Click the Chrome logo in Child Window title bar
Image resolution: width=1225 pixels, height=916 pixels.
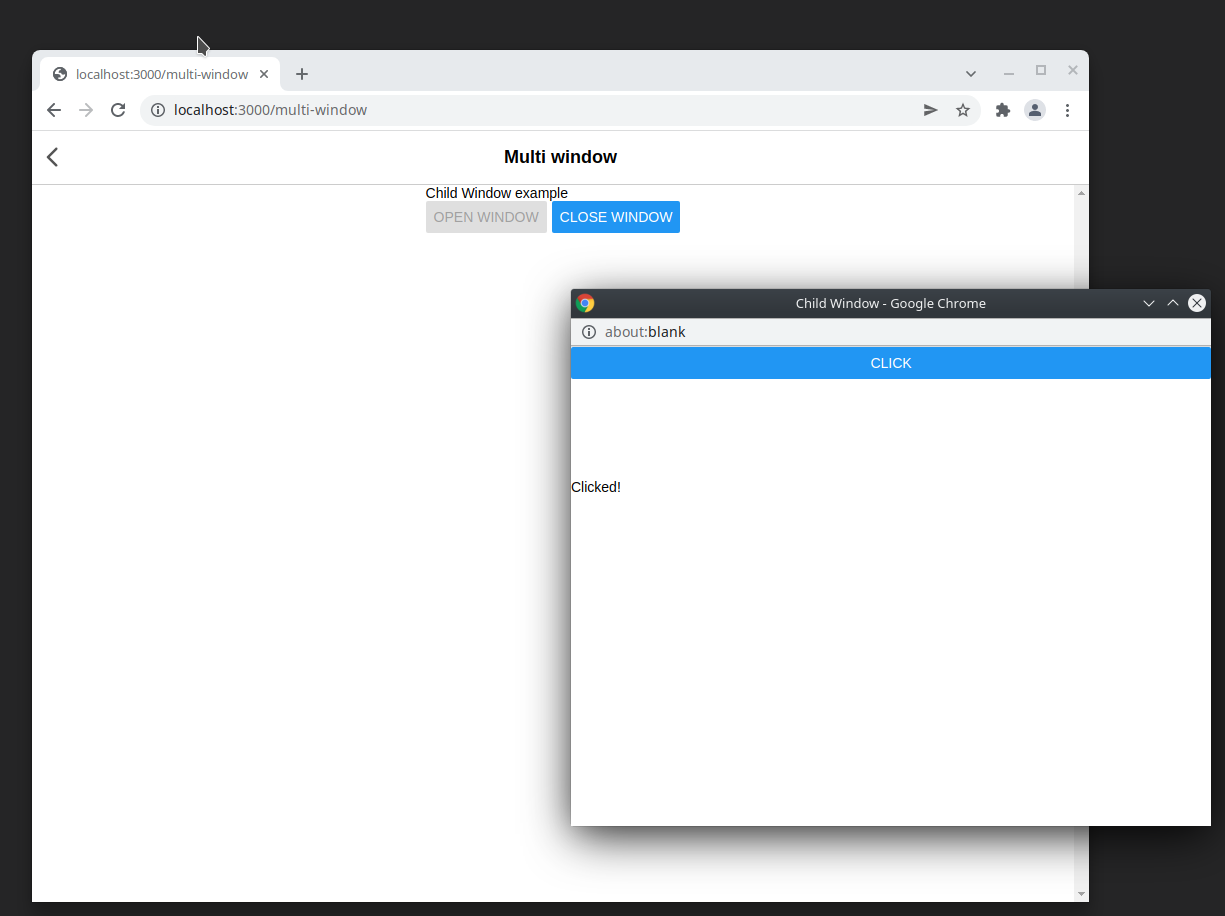point(586,303)
